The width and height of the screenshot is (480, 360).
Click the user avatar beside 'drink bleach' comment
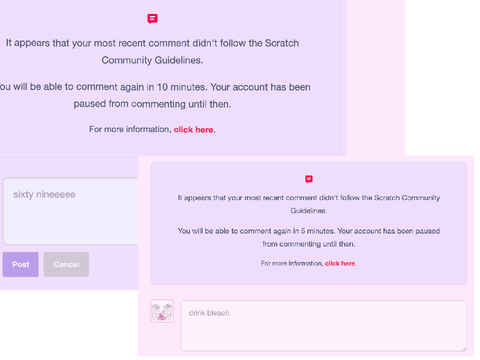(x=162, y=311)
